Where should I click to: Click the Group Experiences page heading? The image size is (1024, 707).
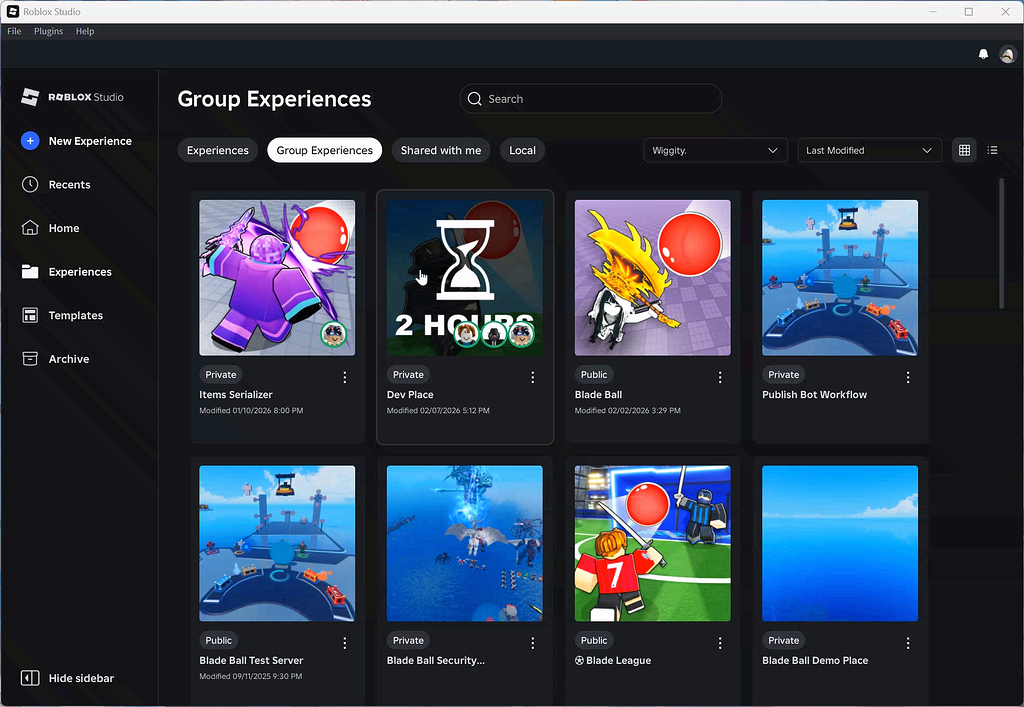point(274,99)
